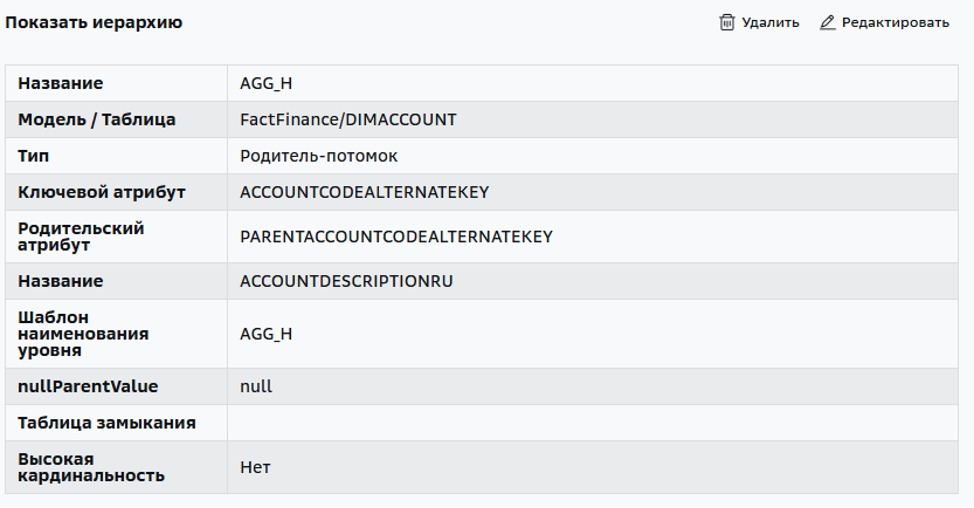Click the trash can delete icon

pos(727,22)
